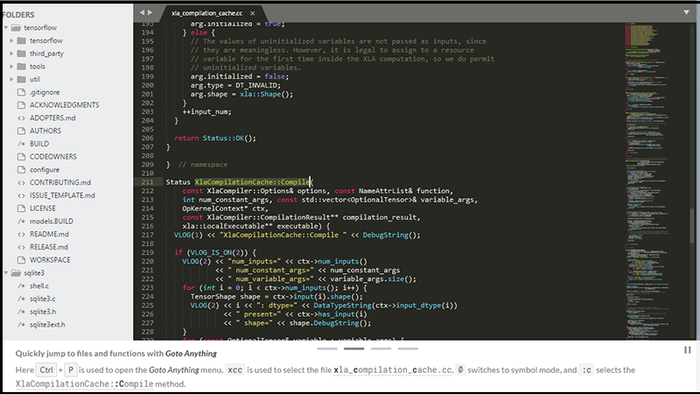Select the second slide indicator
The height and width of the screenshot is (394, 700).
point(354,348)
